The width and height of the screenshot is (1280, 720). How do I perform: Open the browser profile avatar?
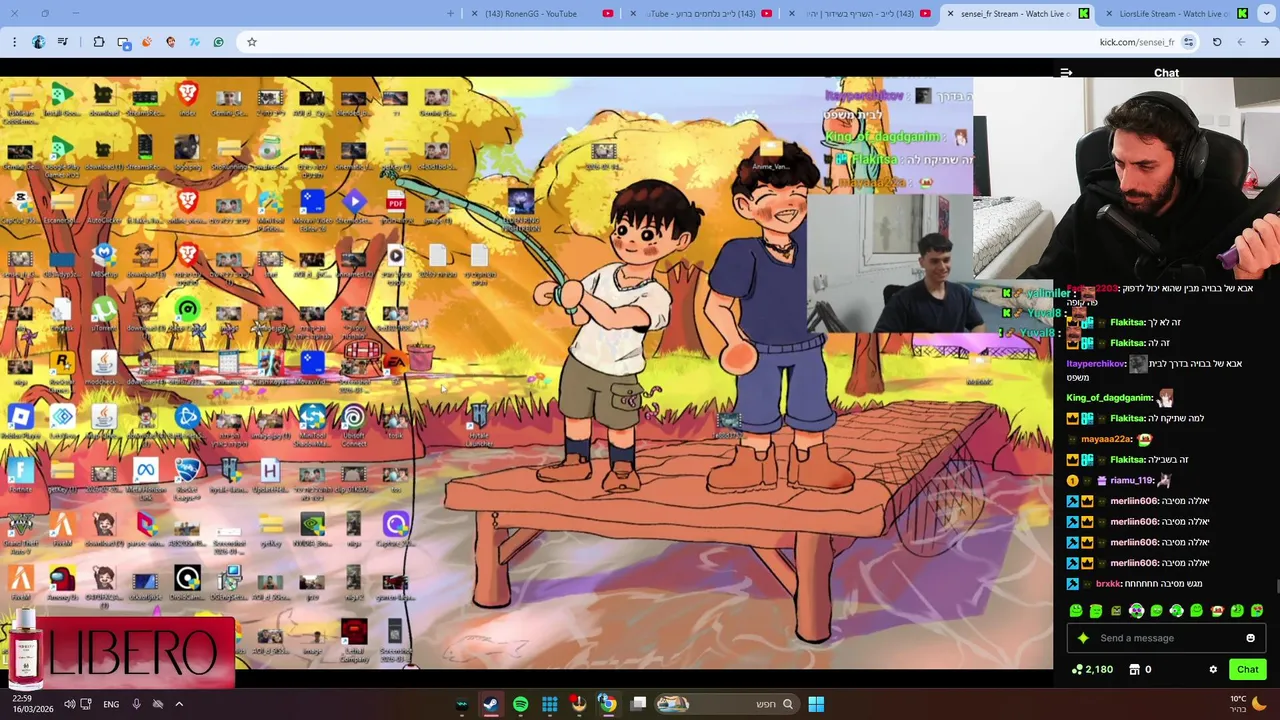(38, 42)
